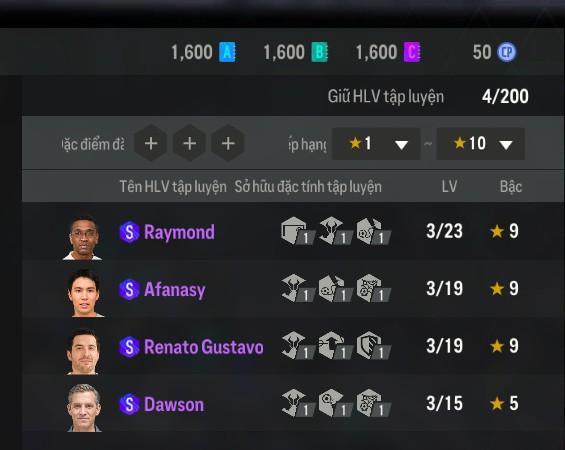The width and height of the screenshot is (565, 450).
Task: Add third trait filter hexagon slot
Action: (228, 143)
